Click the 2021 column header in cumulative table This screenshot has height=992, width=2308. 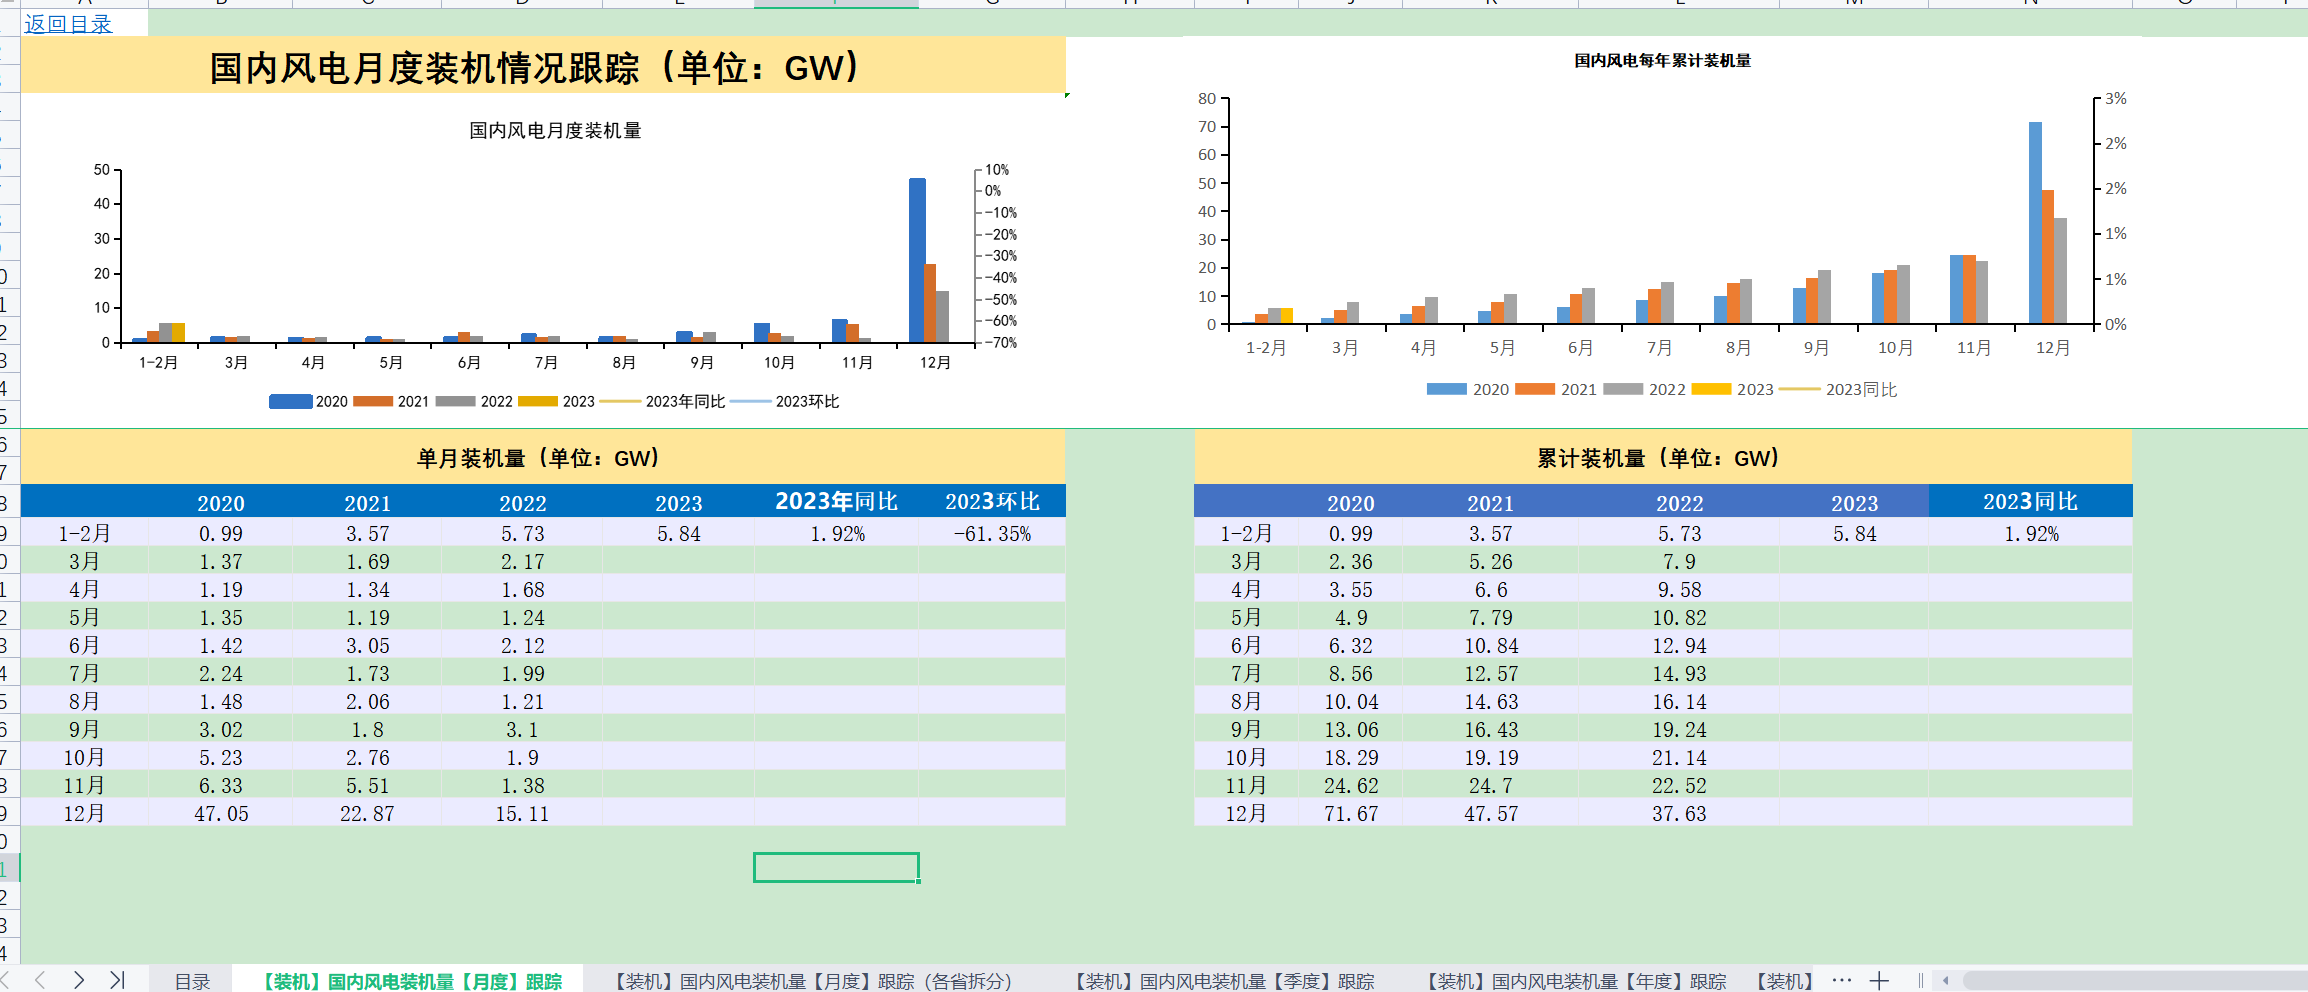(x=1490, y=503)
